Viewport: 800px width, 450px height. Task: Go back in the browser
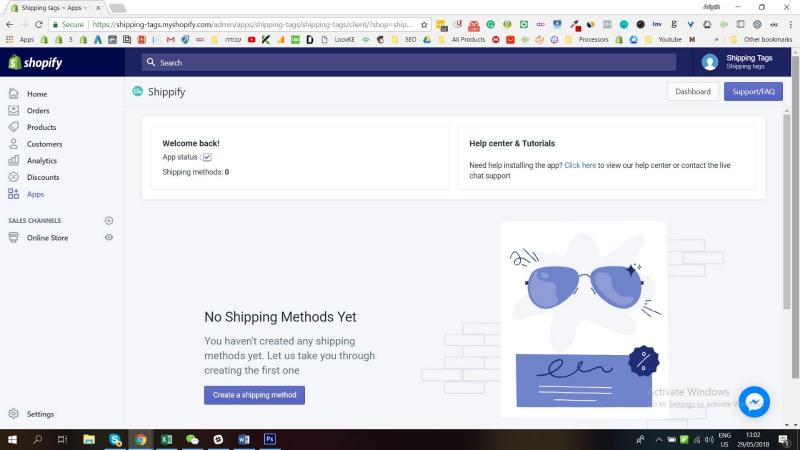pos(10,24)
